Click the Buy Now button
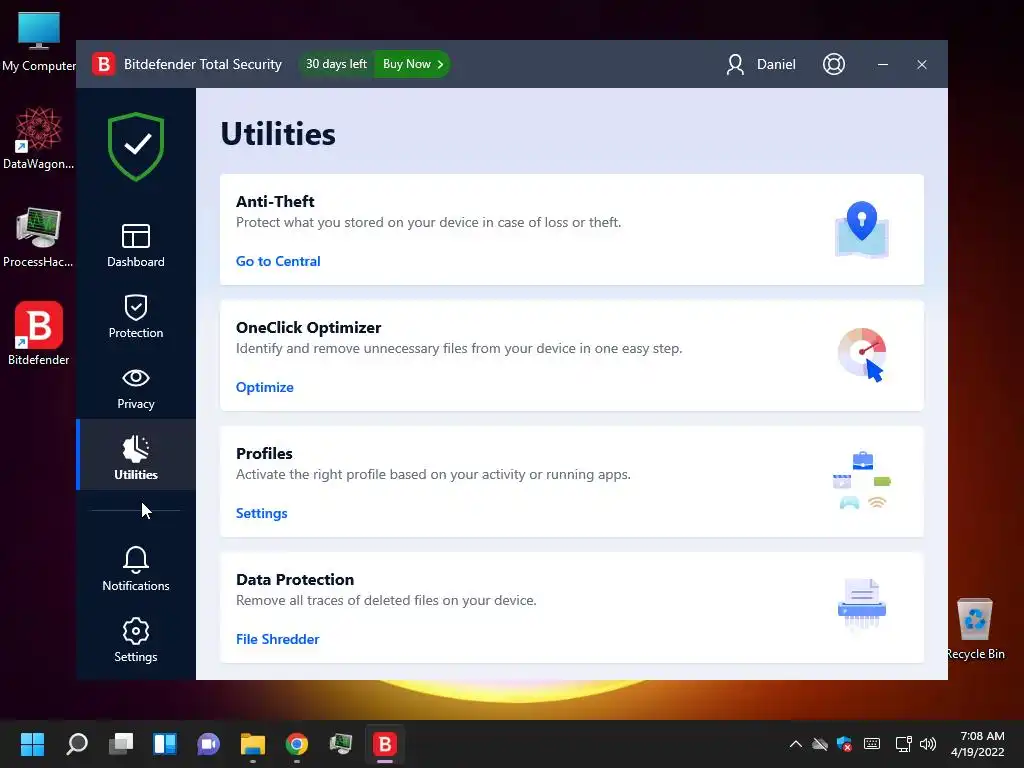 coord(413,64)
